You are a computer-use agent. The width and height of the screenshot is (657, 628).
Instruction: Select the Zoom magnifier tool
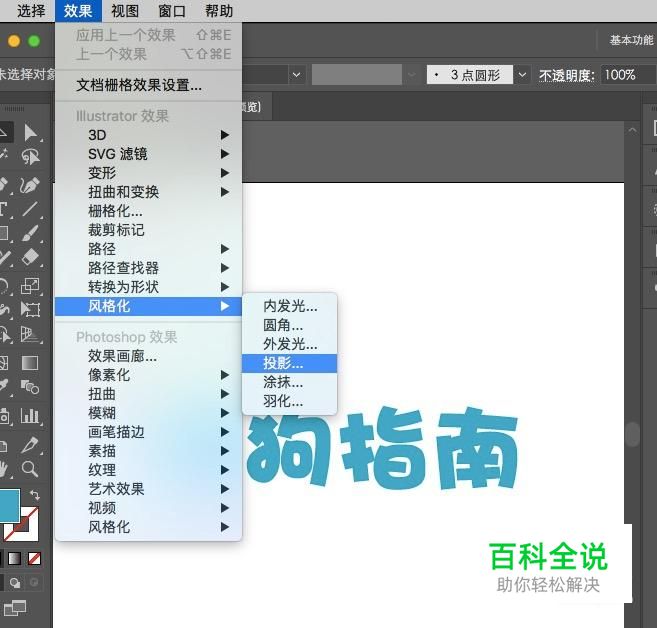30,468
